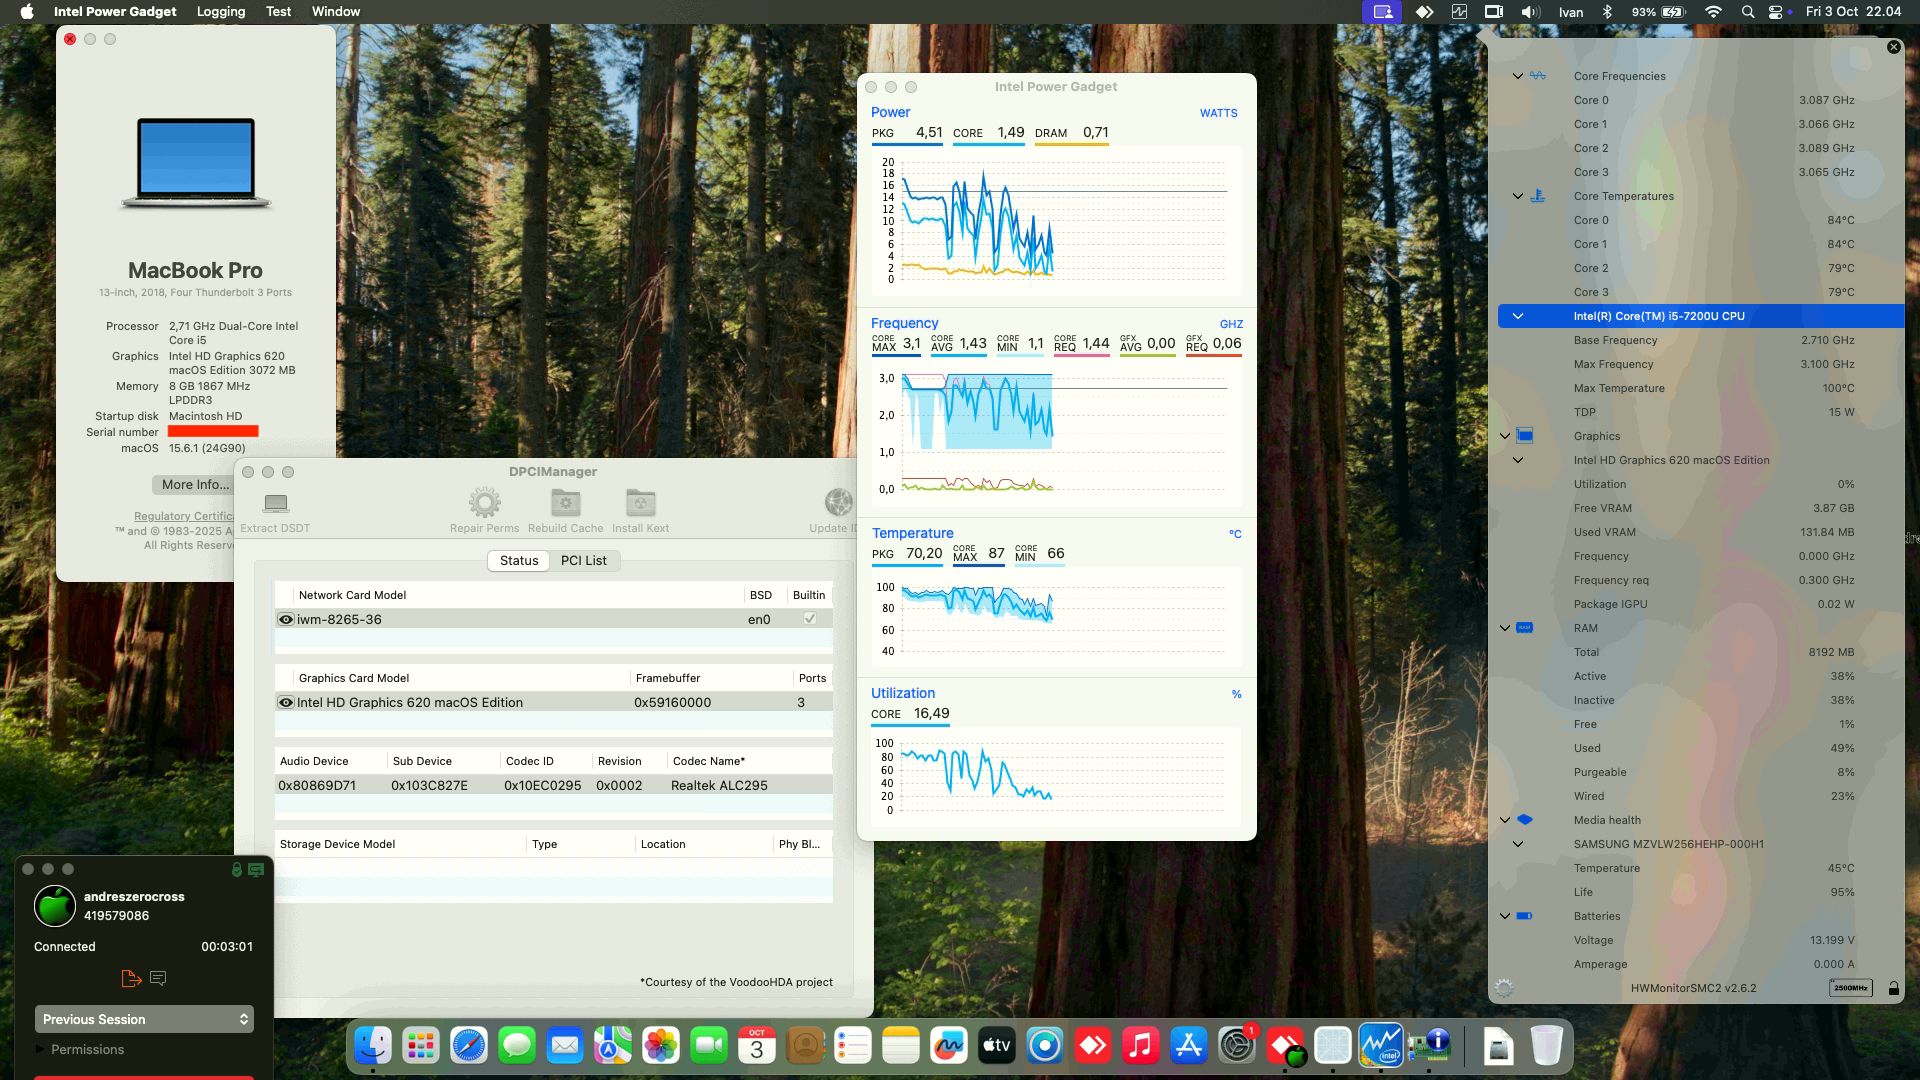Click Intel Power Gadget icon in Dock

point(1381,1046)
